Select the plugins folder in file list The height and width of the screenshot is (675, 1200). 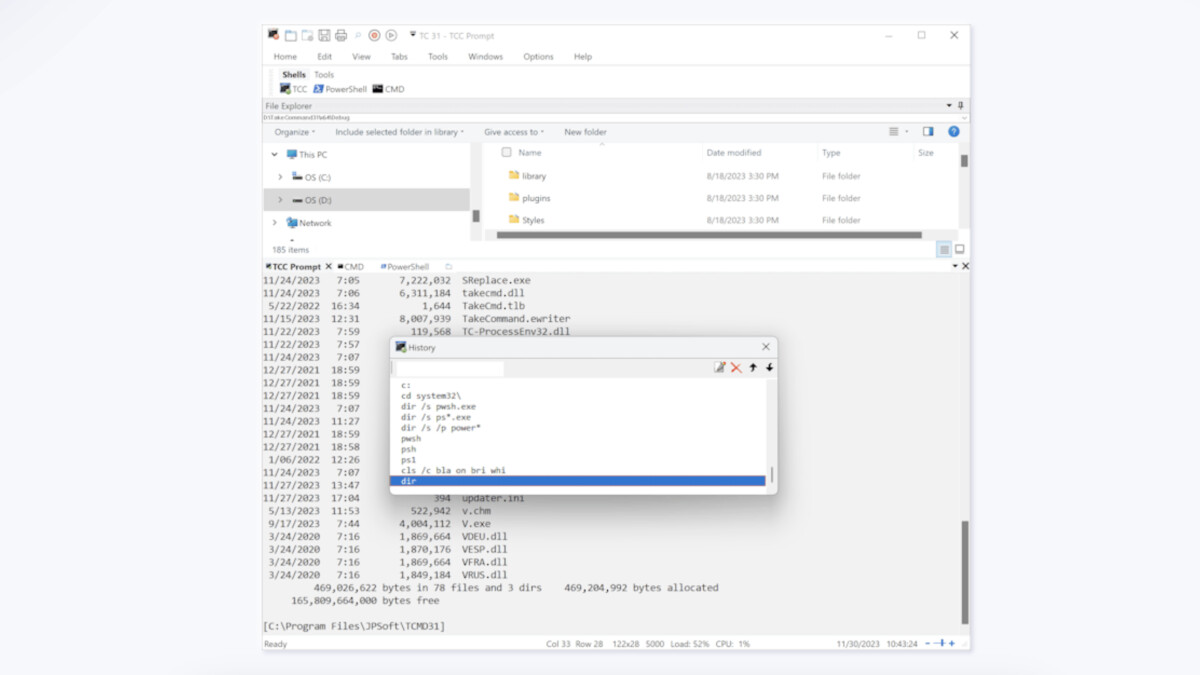tap(529, 198)
